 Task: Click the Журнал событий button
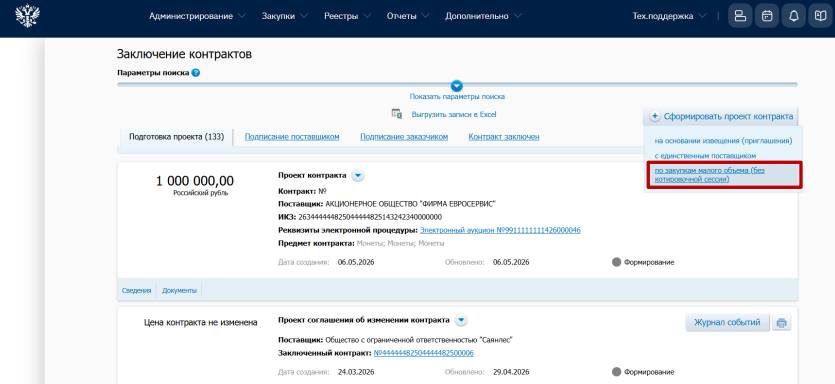727,323
